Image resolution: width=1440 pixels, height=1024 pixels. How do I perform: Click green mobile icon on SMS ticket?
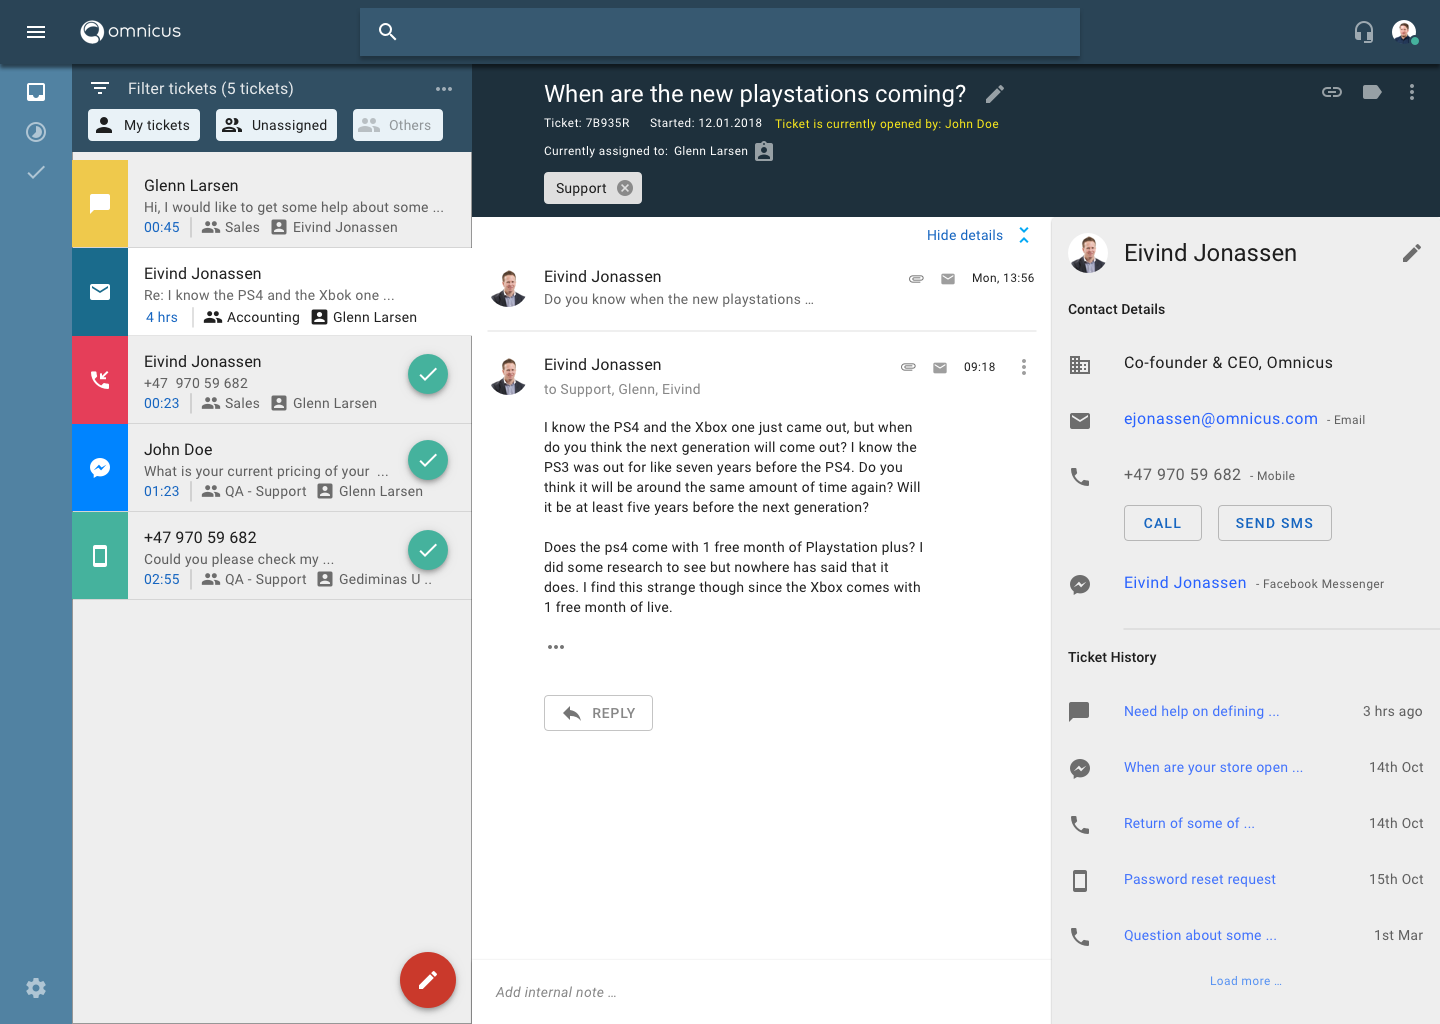click(100, 556)
